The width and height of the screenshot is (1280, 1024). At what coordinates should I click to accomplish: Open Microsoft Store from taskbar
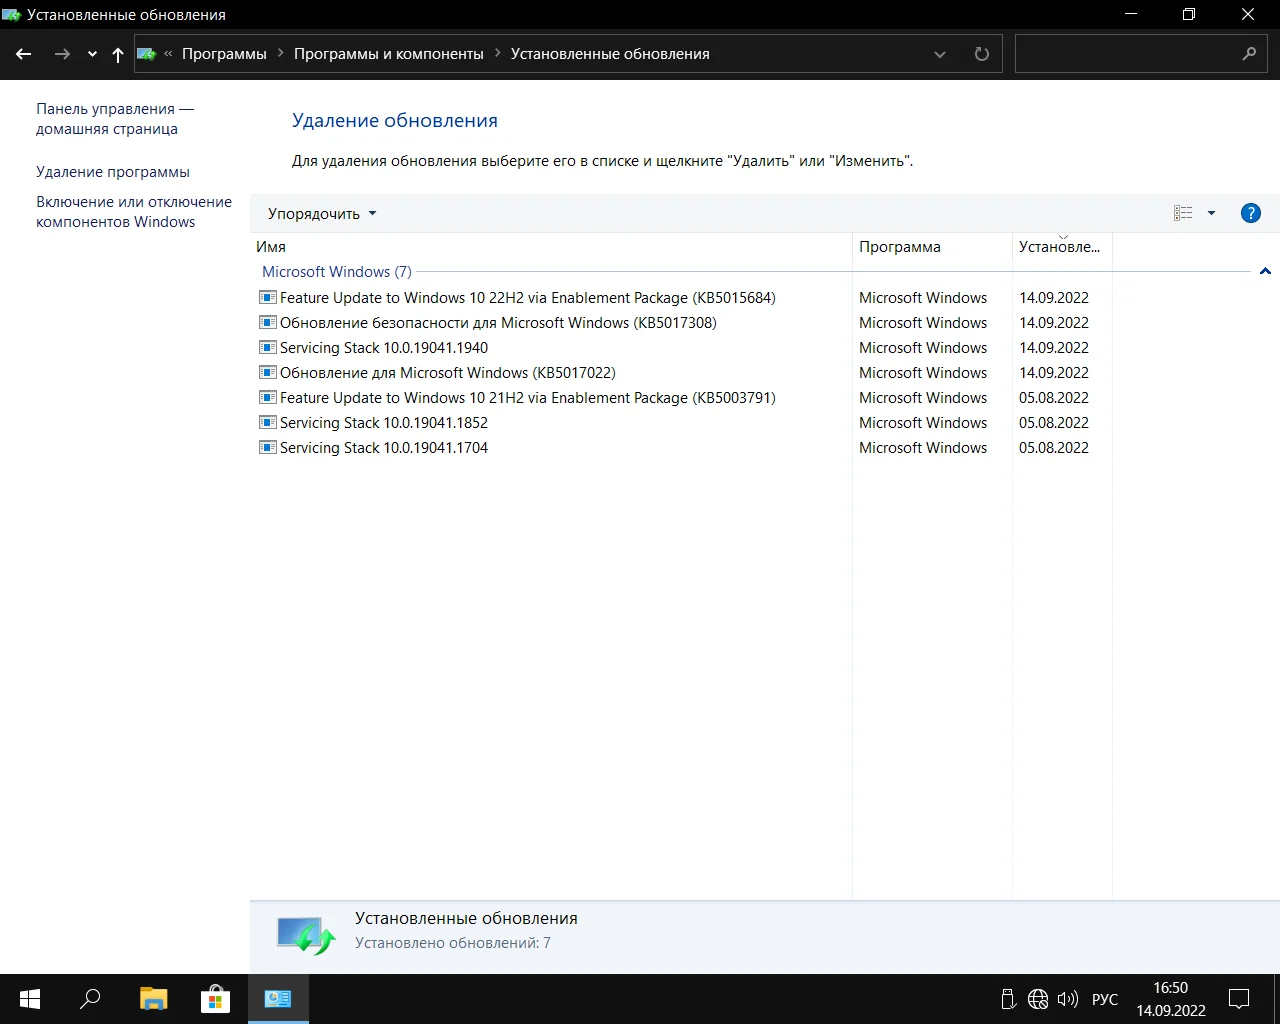click(215, 998)
